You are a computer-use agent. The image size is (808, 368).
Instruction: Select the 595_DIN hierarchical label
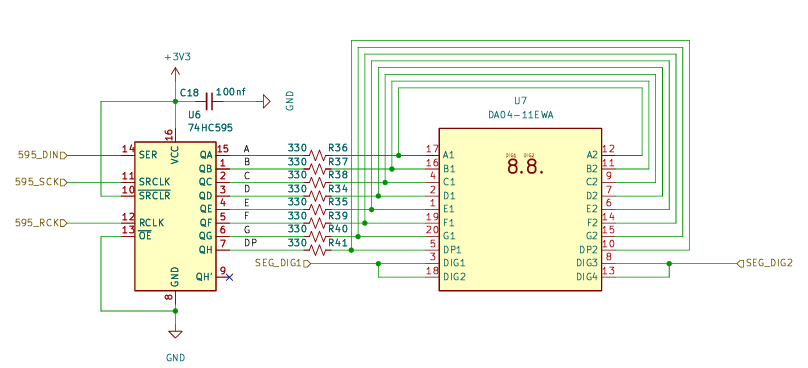(42, 155)
